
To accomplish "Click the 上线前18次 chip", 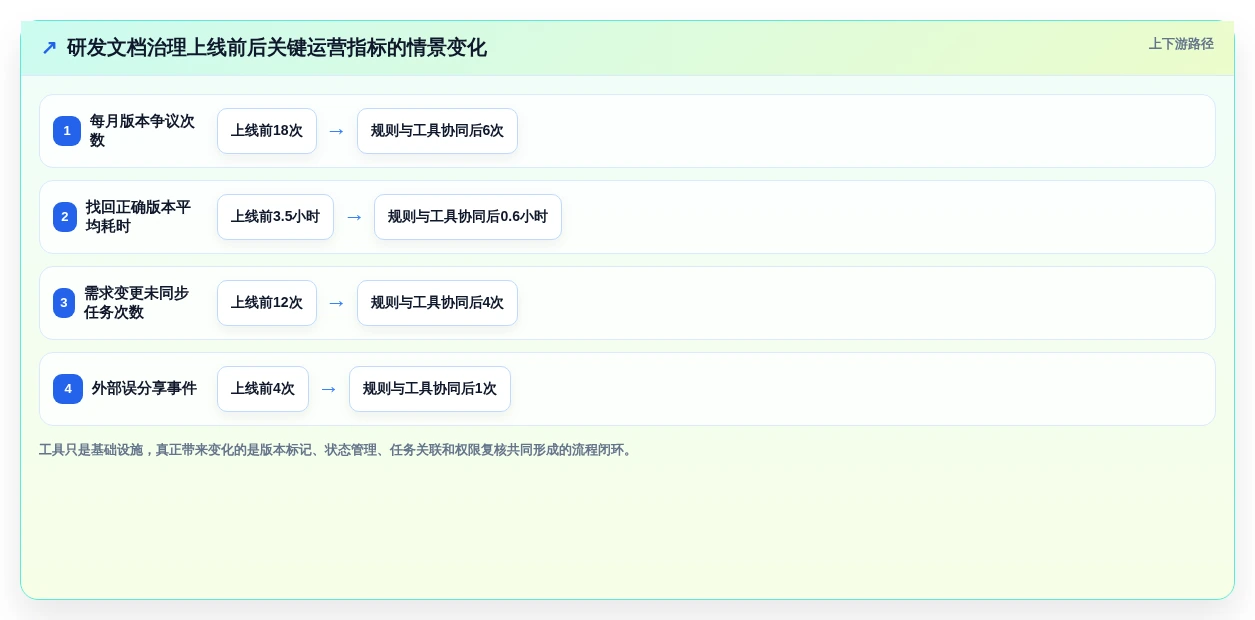I will click(x=267, y=131).
